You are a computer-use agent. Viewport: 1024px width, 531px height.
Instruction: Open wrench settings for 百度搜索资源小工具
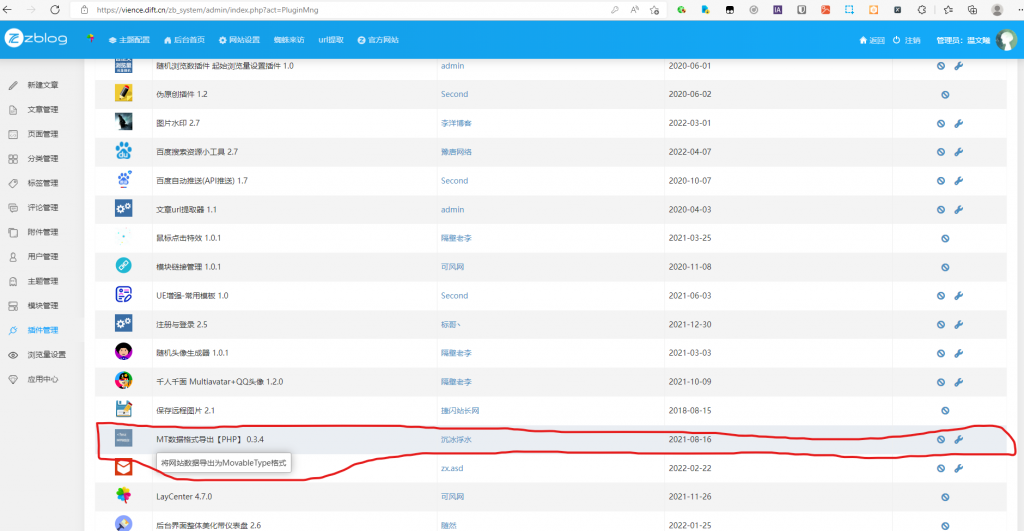click(958, 152)
